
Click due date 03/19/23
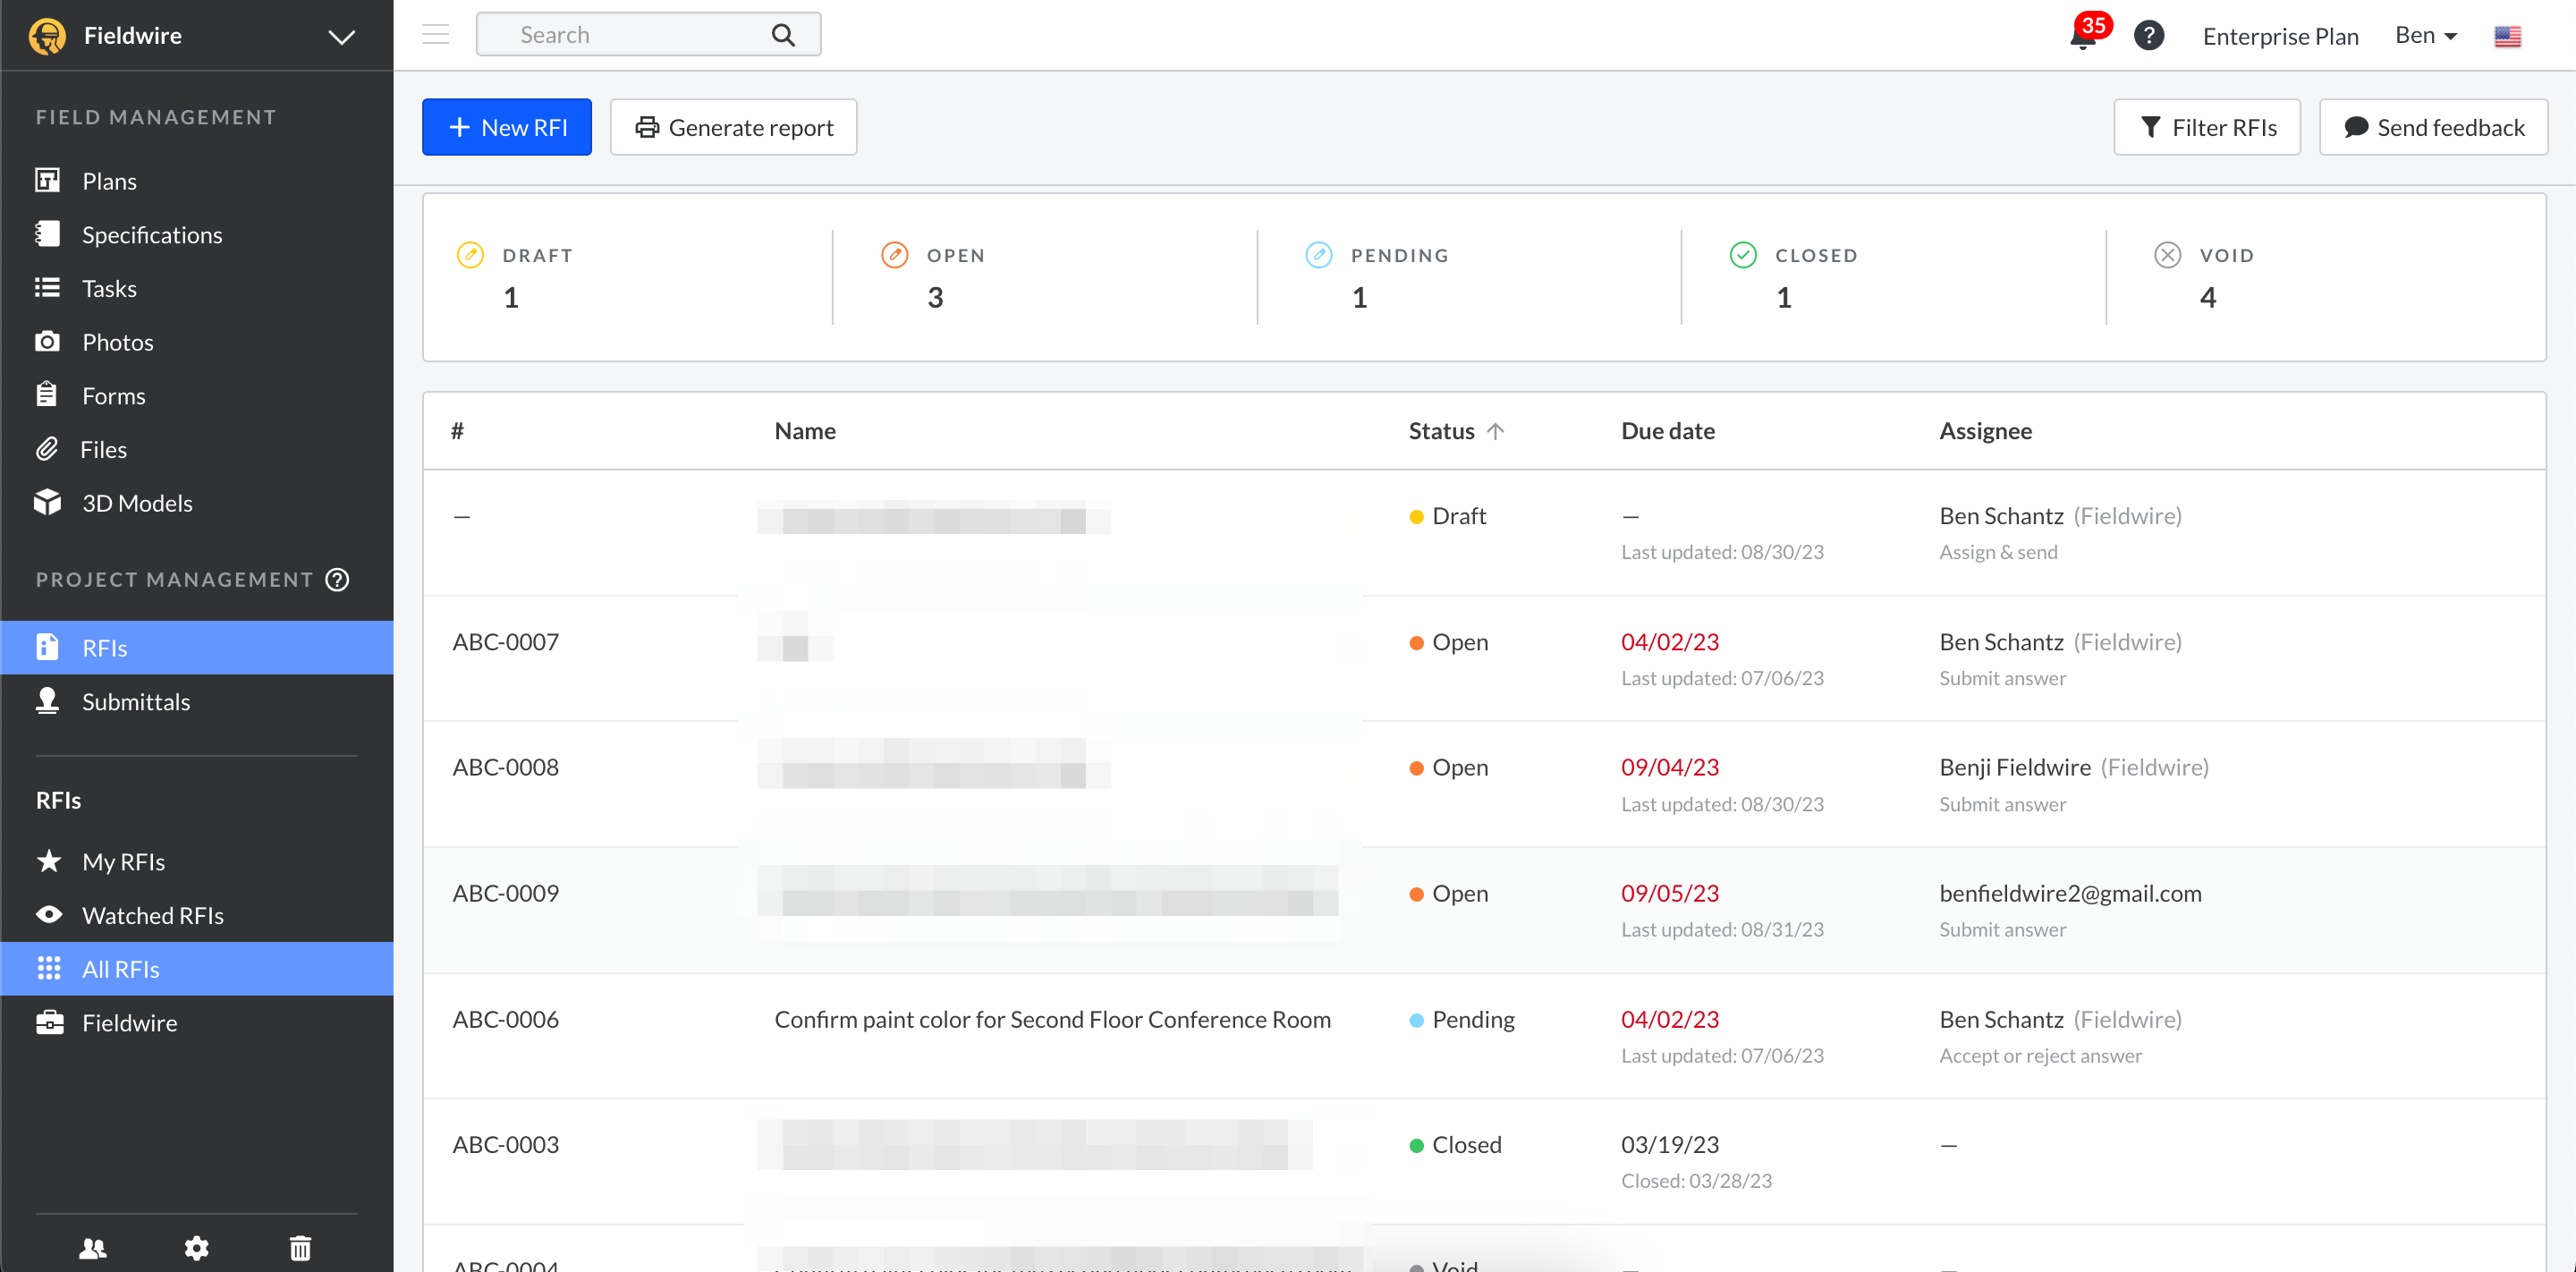point(1669,1144)
